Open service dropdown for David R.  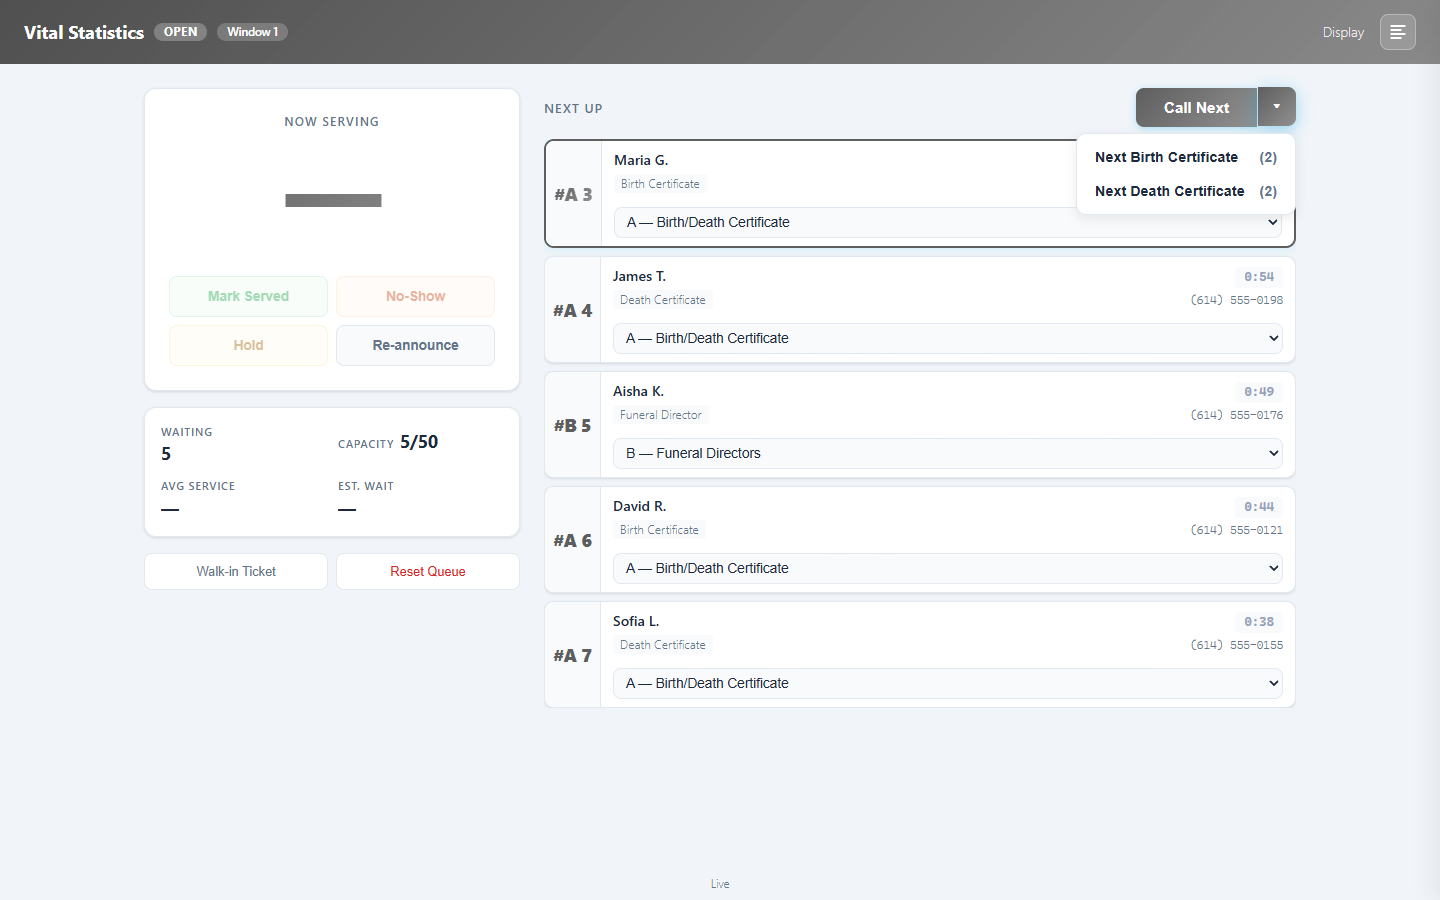tap(948, 568)
